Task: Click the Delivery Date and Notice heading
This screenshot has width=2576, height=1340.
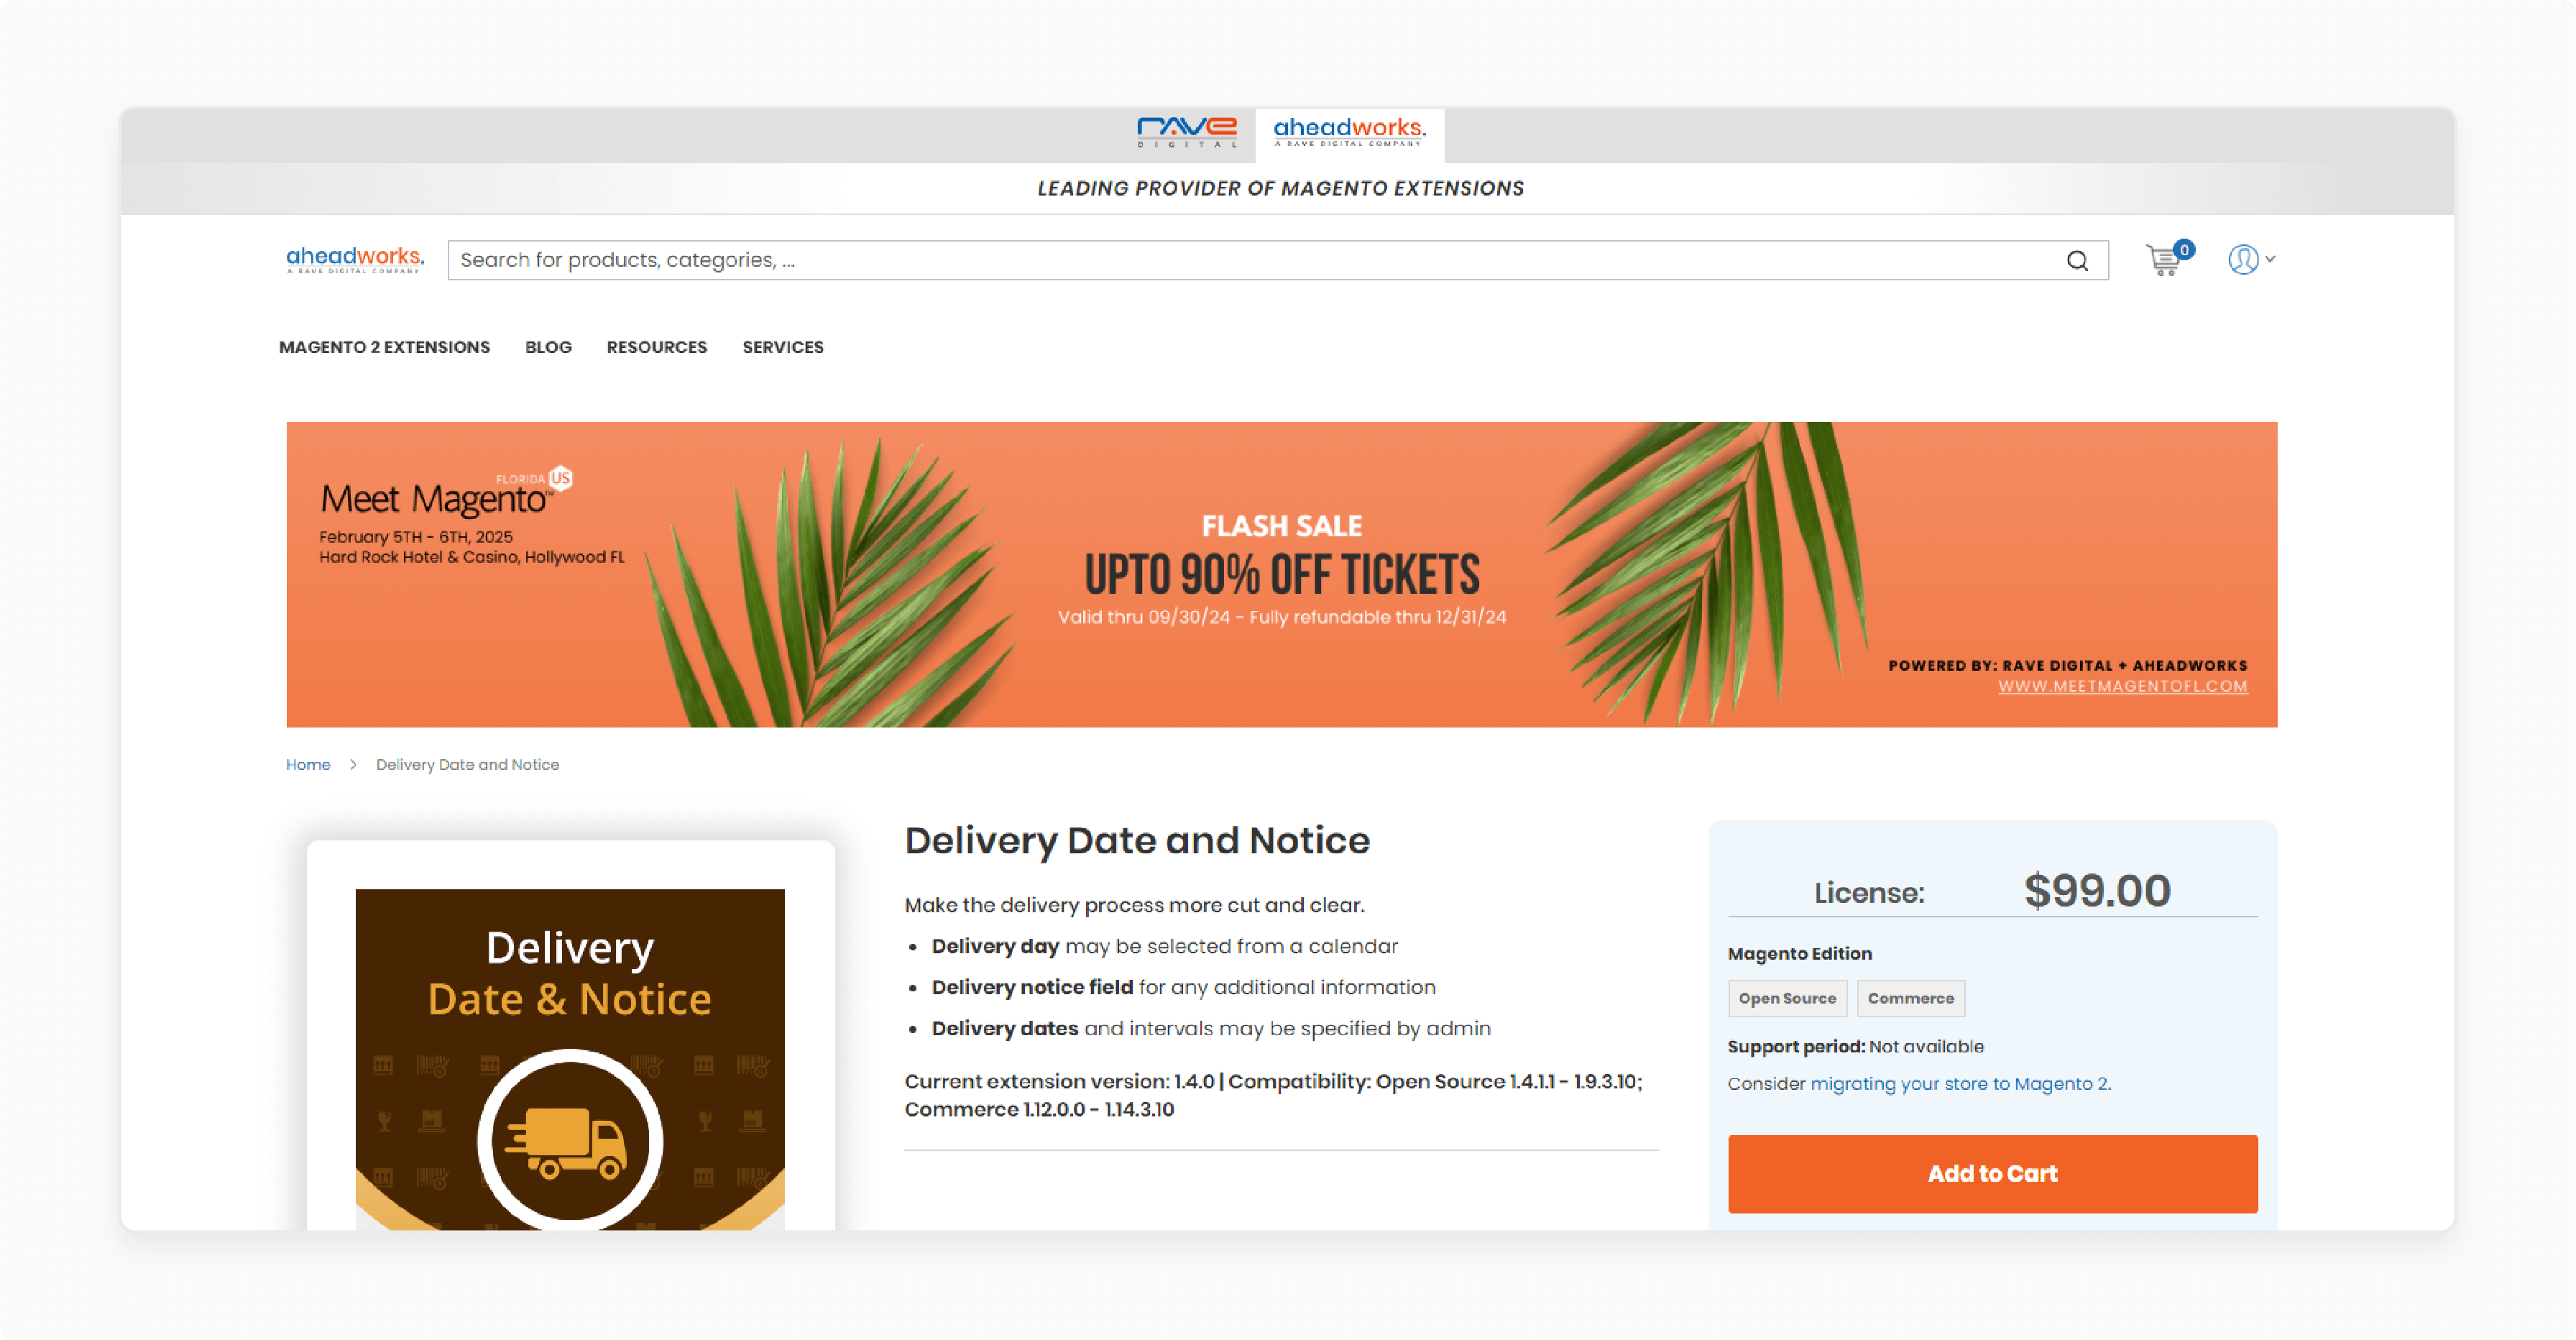Action: click(1137, 841)
